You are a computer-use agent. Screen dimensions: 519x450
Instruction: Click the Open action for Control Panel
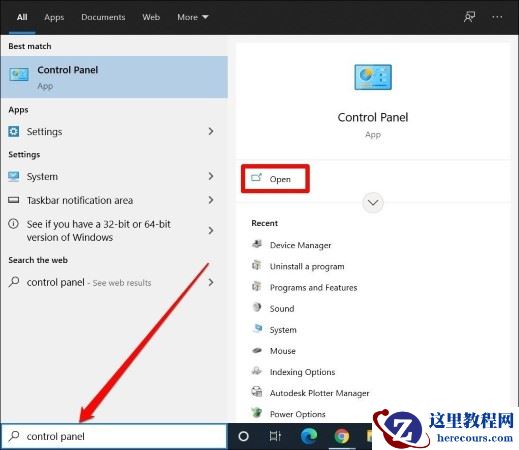coord(275,179)
